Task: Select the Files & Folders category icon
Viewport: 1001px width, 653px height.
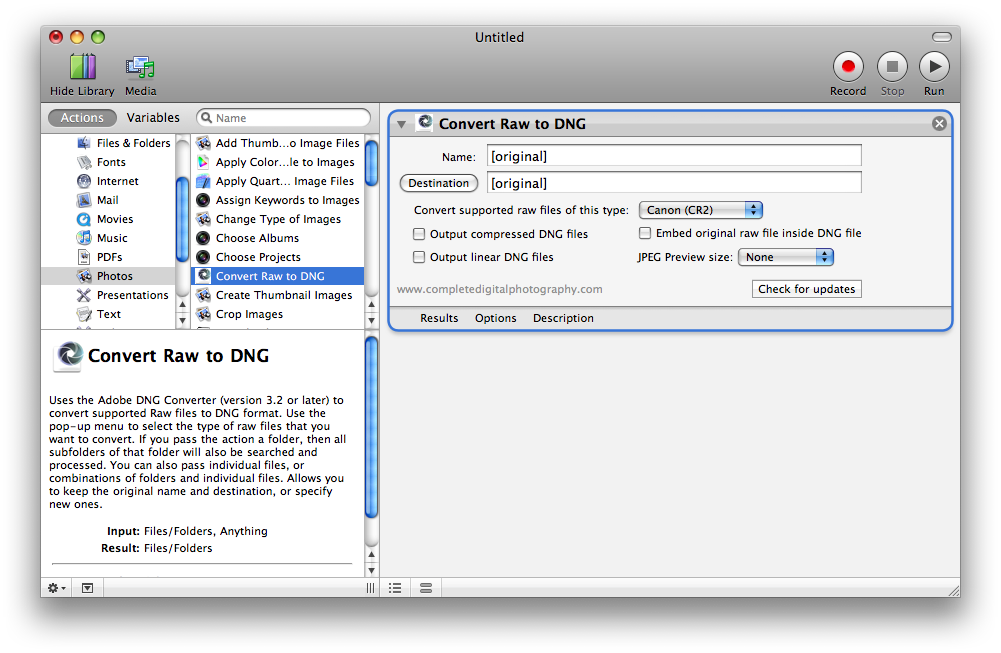Action: 84,143
